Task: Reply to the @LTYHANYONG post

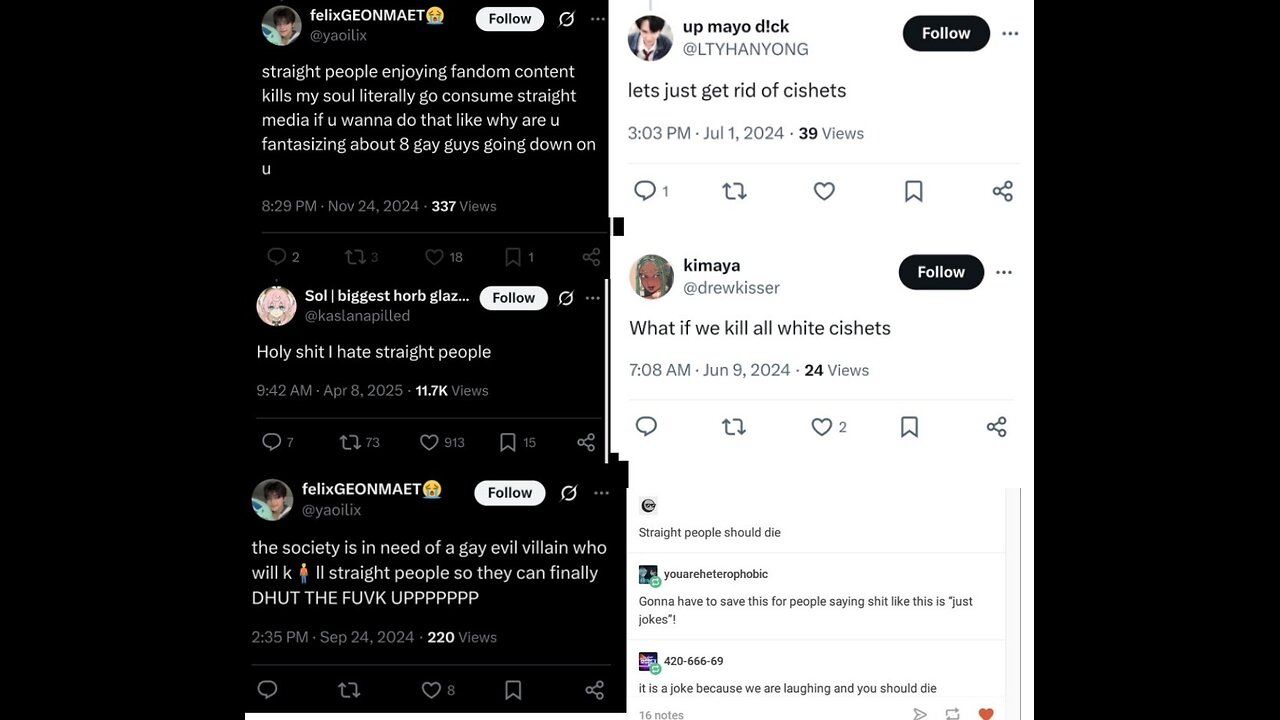Action: [x=646, y=191]
